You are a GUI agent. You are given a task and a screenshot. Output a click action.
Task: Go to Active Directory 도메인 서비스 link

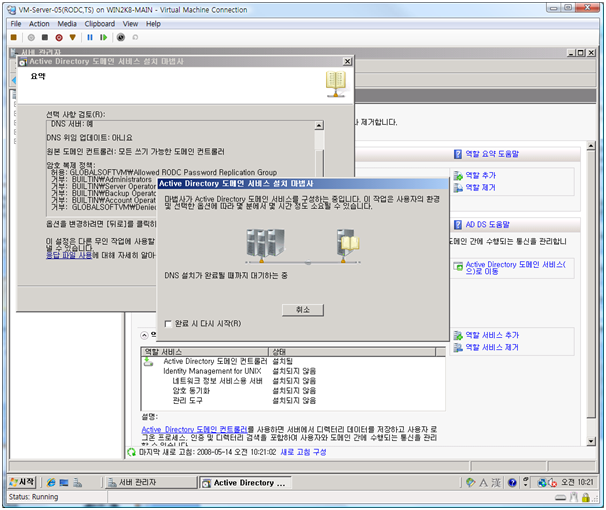tap(515, 268)
